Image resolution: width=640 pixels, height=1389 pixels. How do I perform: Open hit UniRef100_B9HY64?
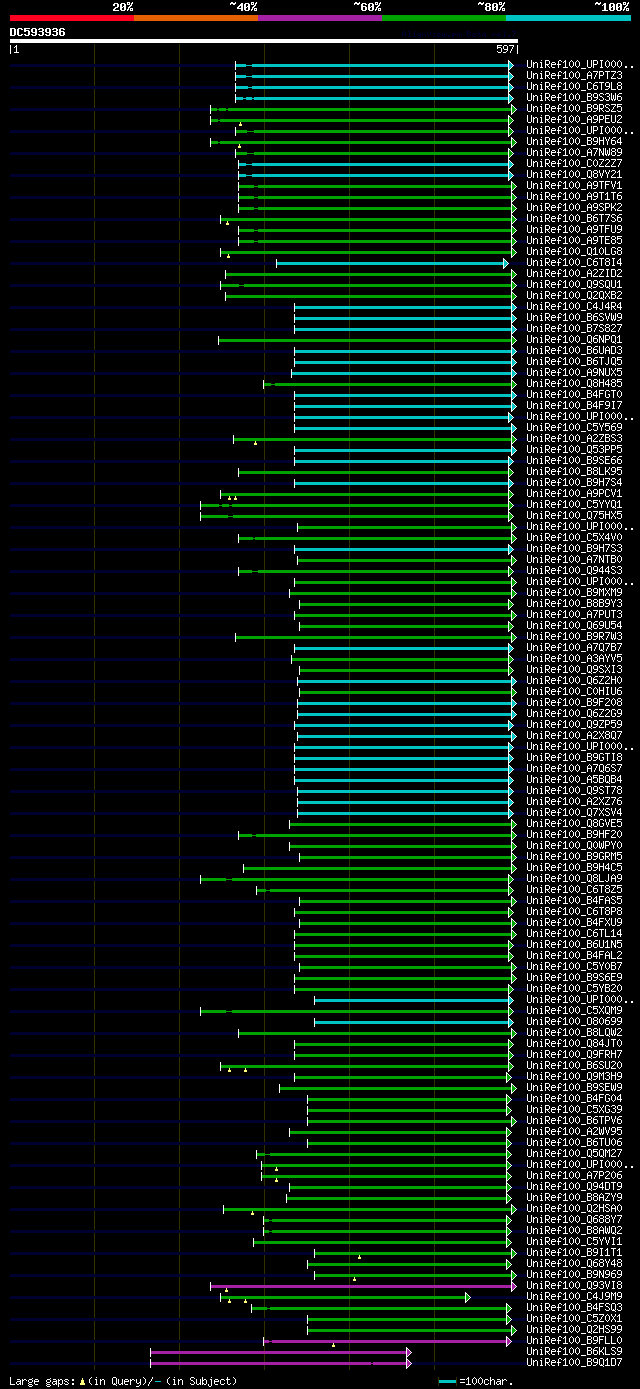575,141
